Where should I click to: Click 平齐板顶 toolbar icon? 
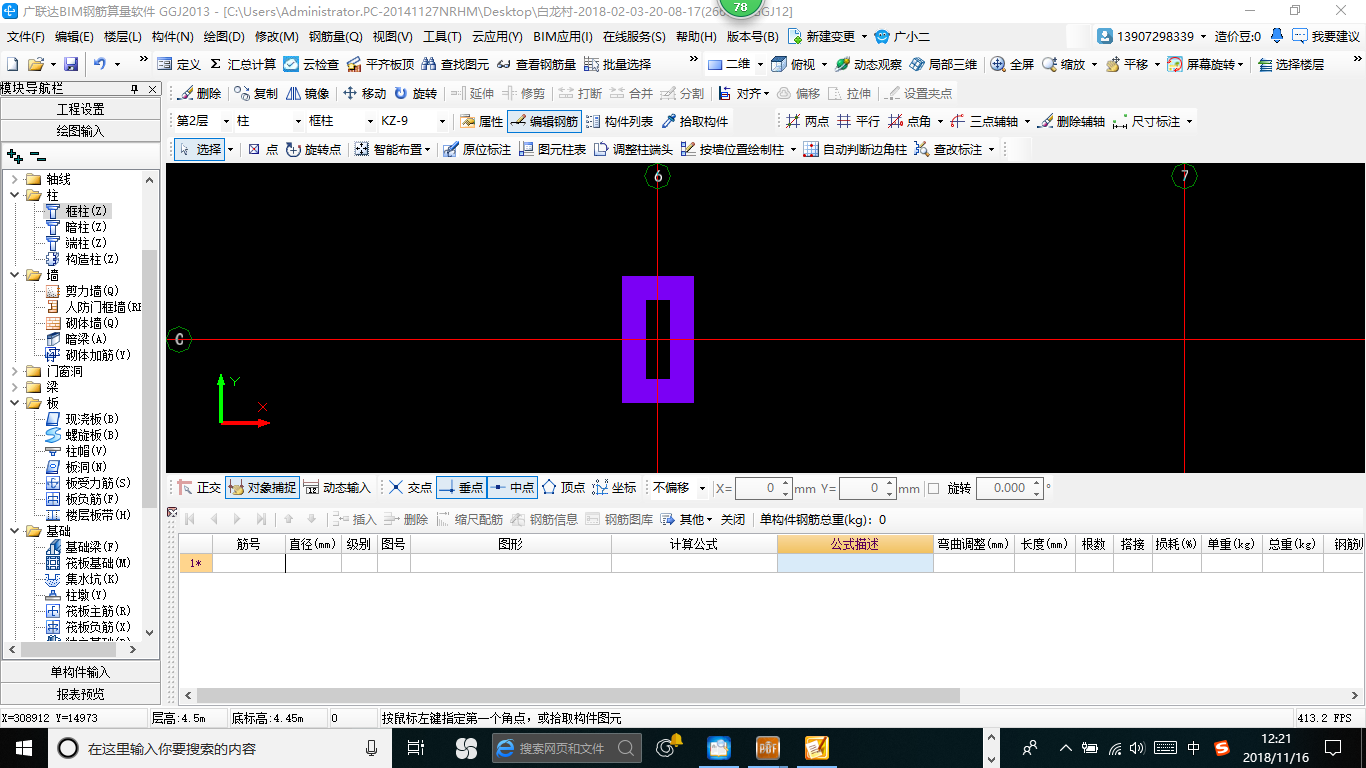pos(379,64)
